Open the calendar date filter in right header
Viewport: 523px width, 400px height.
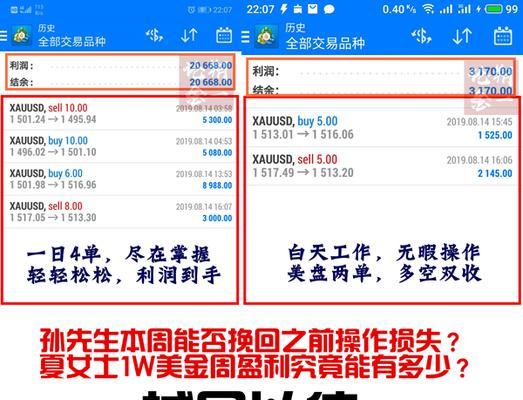coord(503,36)
